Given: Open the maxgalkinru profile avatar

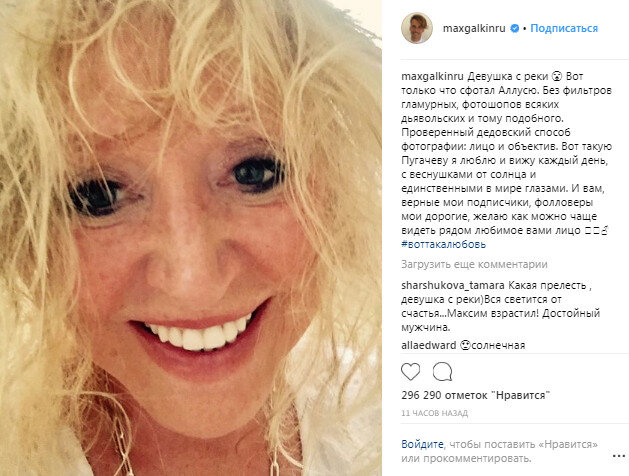Looking at the screenshot, I should 417,28.
